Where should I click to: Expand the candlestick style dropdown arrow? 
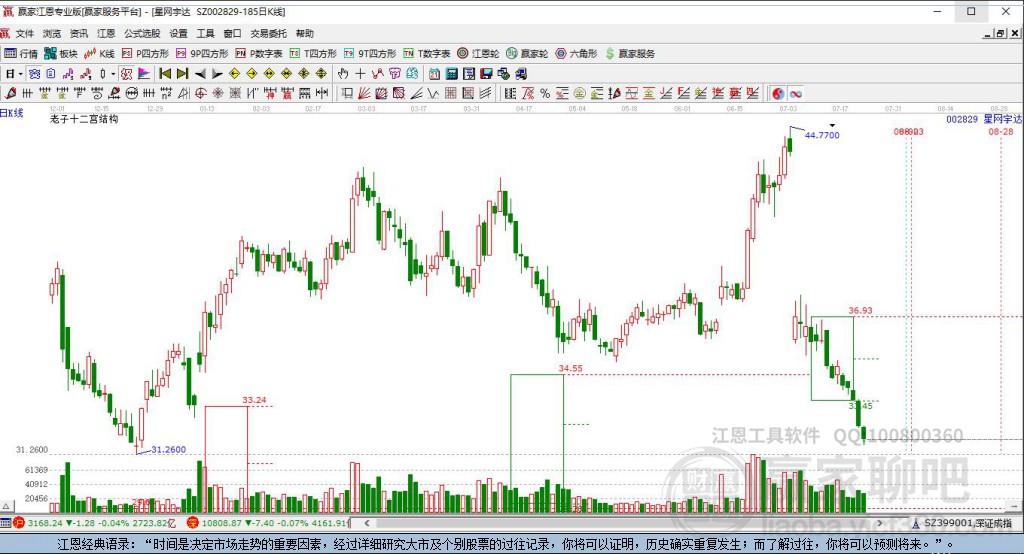click(112, 74)
